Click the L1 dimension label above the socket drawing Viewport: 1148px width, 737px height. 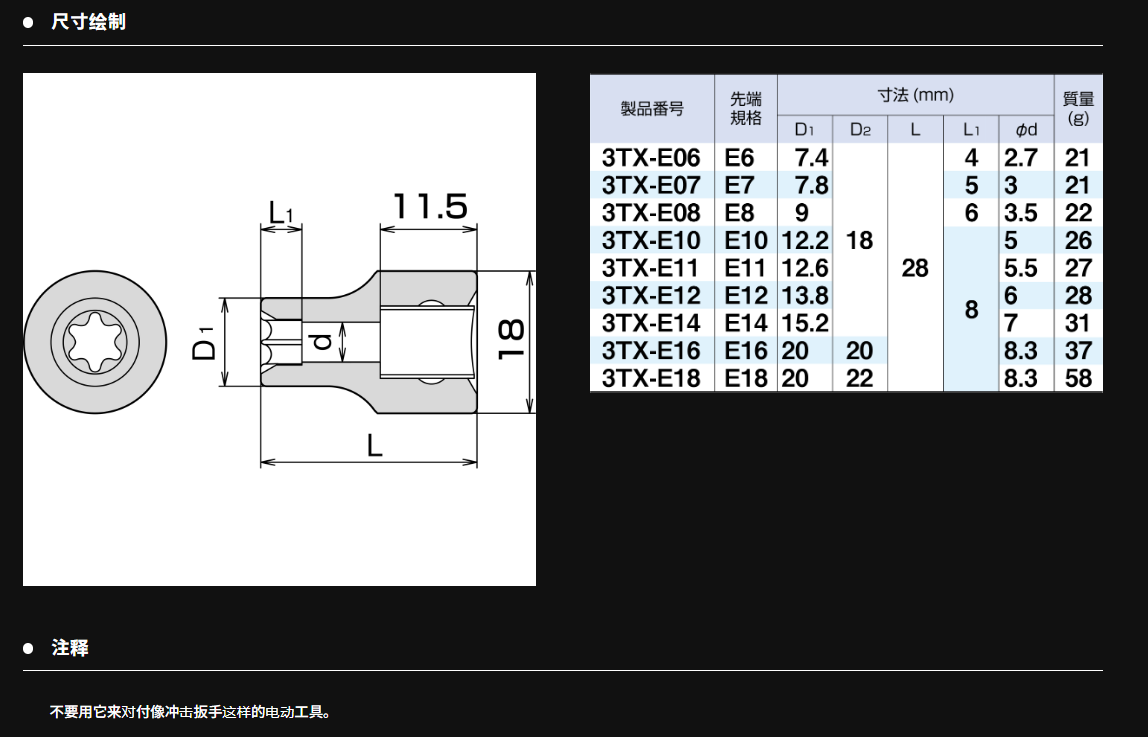(281, 211)
